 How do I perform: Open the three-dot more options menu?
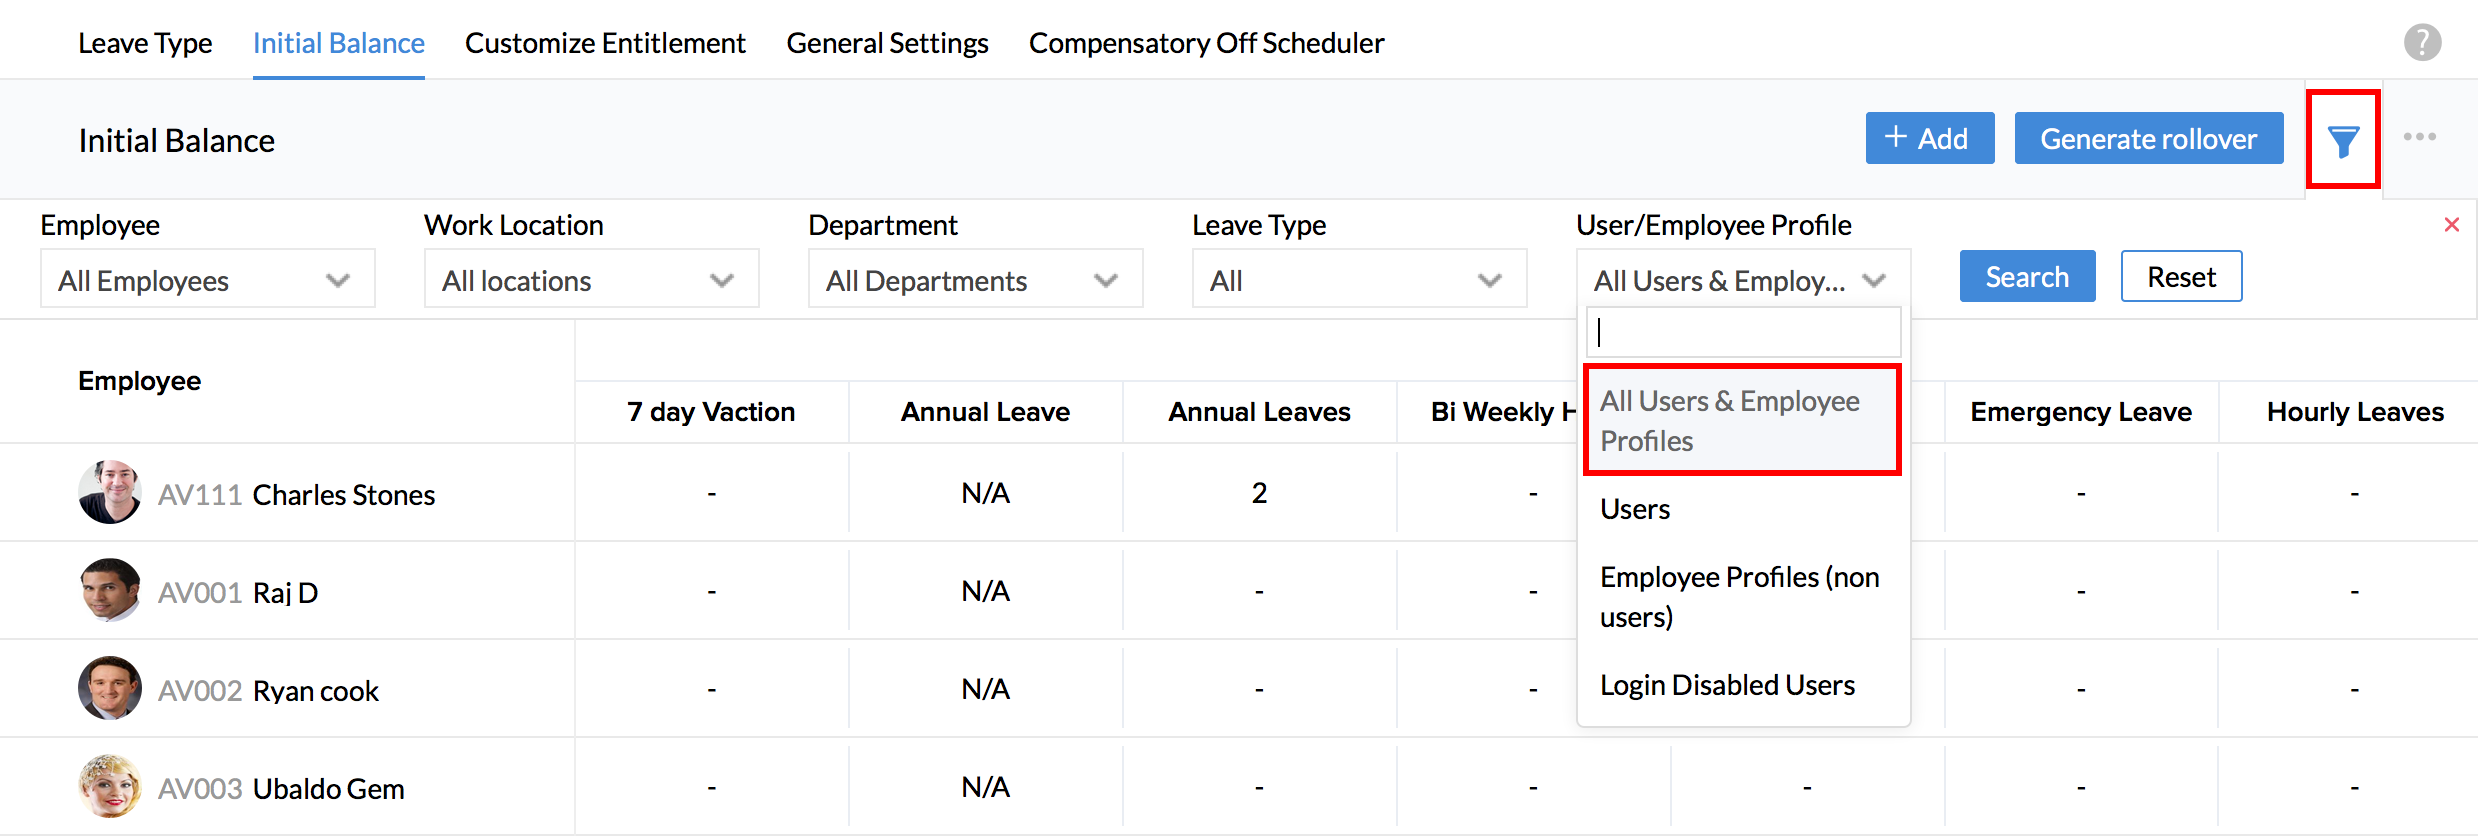tap(2419, 137)
